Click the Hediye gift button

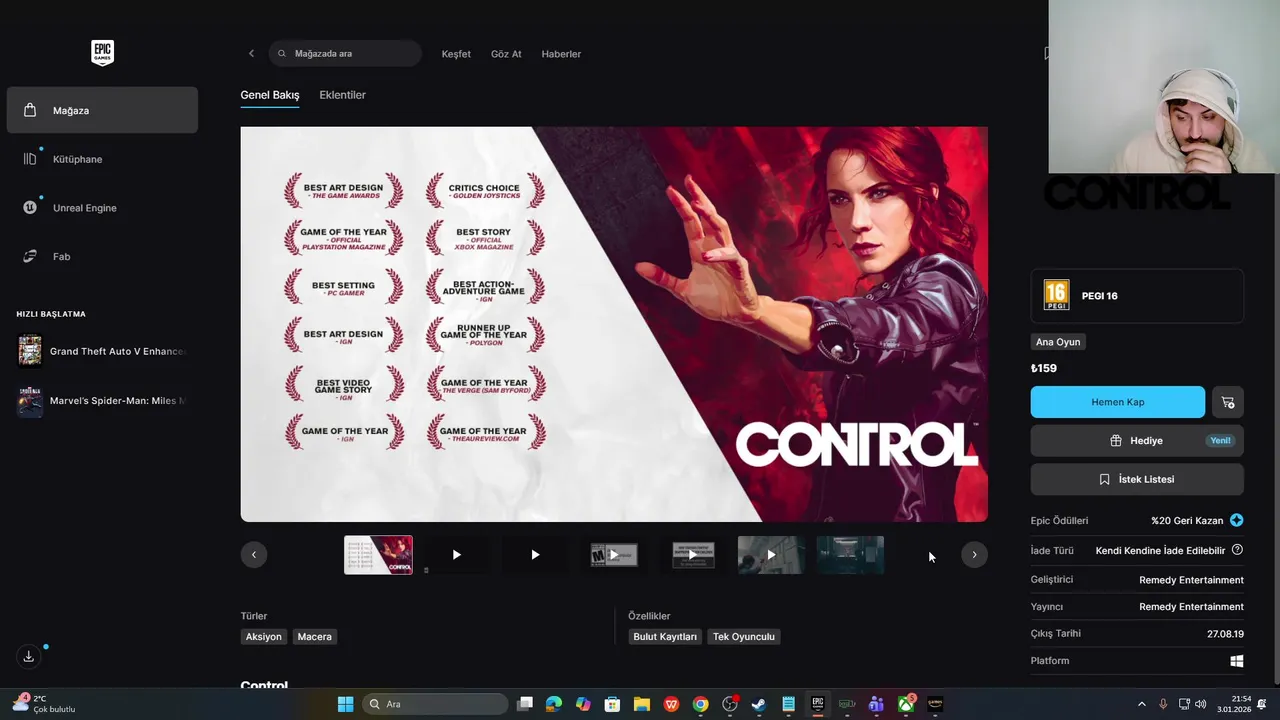(1137, 440)
